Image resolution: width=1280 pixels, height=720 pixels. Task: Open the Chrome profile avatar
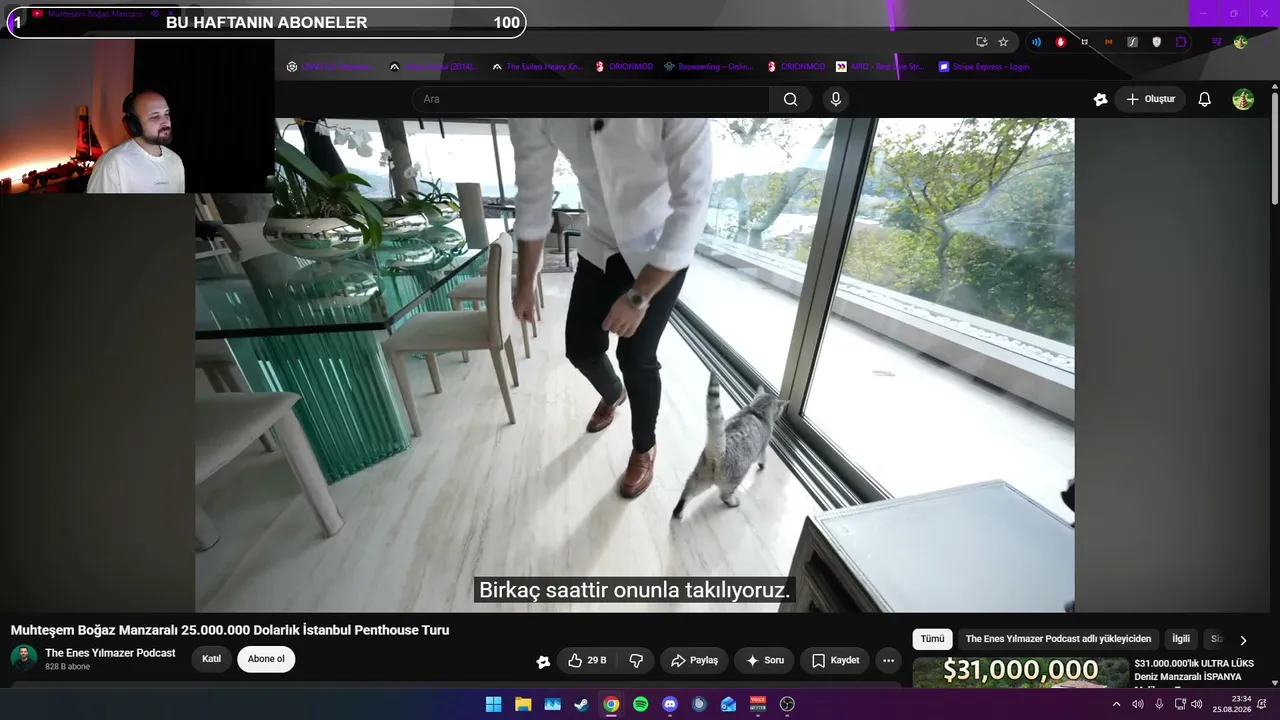1241,42
